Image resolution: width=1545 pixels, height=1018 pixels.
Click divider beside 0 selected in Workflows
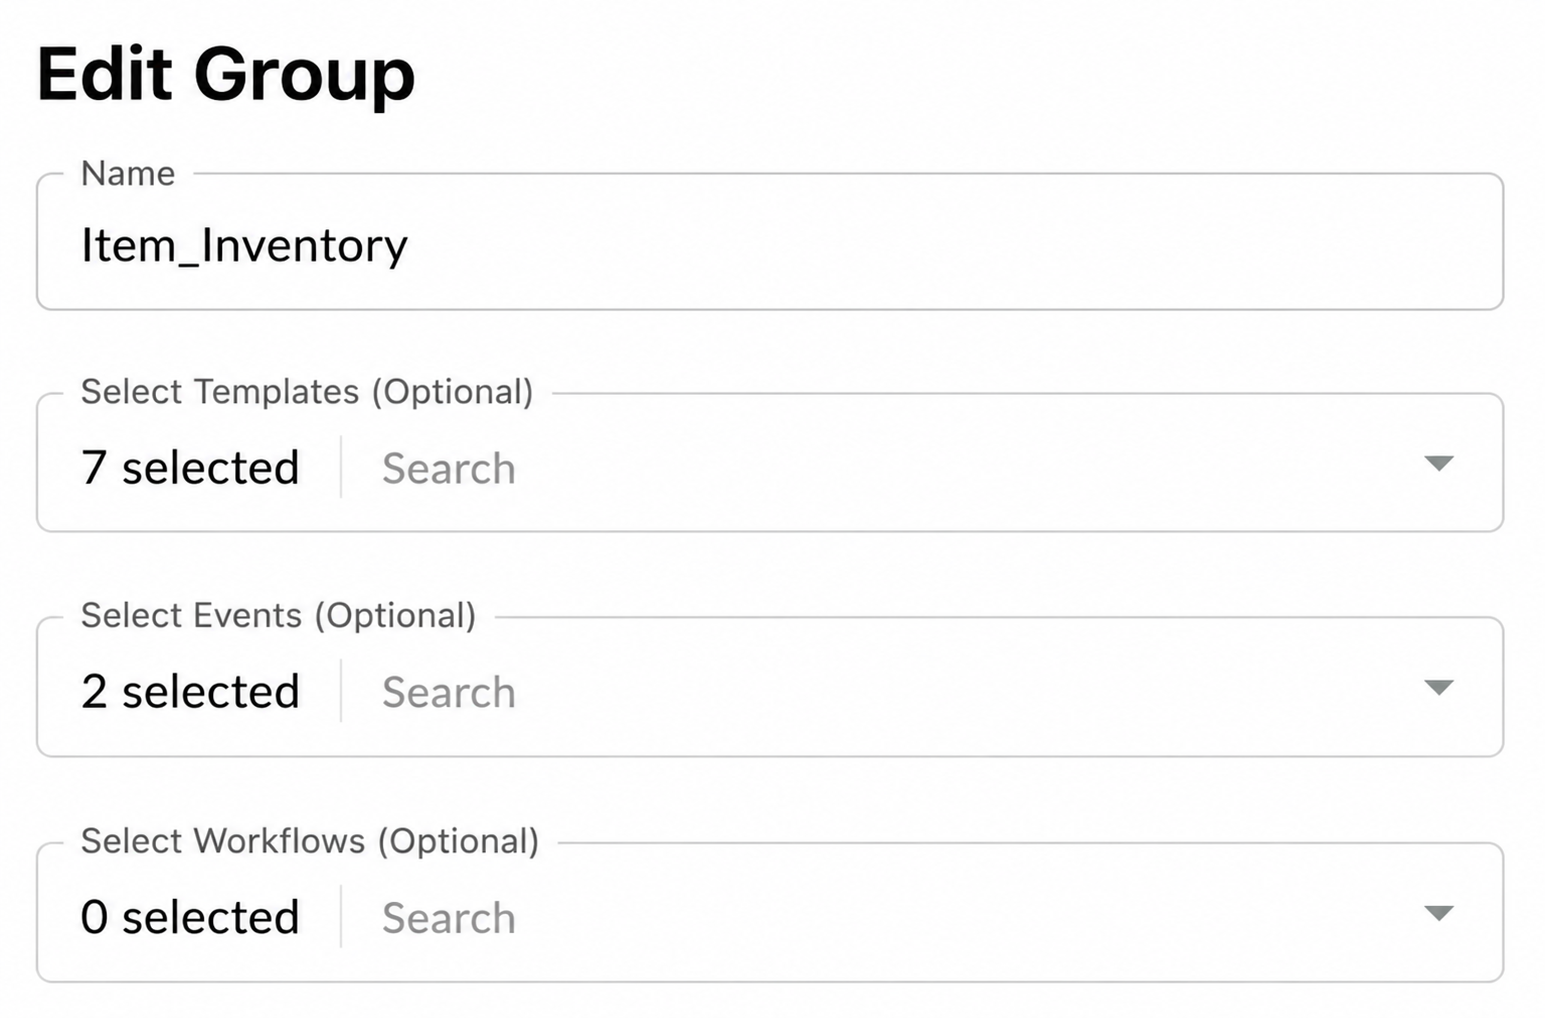(341, 915)
